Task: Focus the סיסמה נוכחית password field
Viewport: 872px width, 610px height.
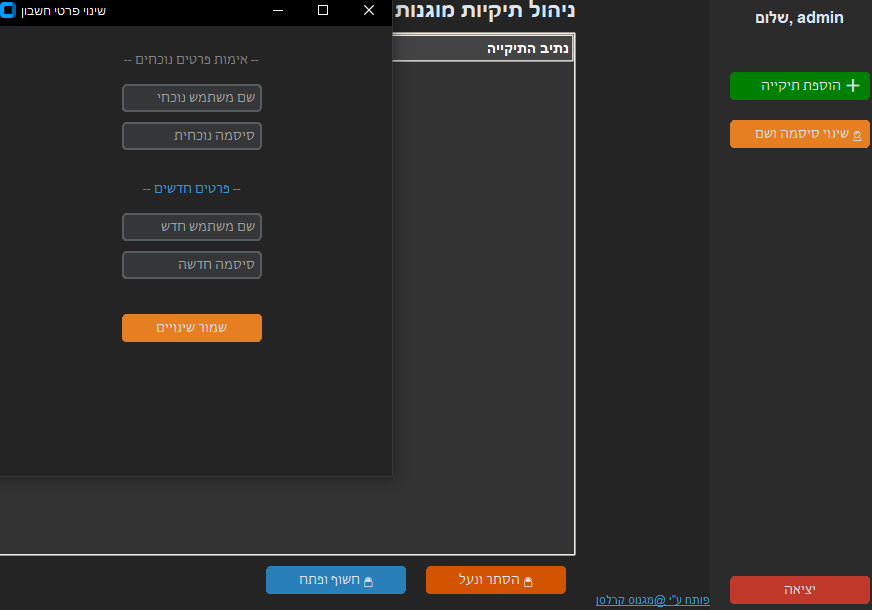Action: 192,136
